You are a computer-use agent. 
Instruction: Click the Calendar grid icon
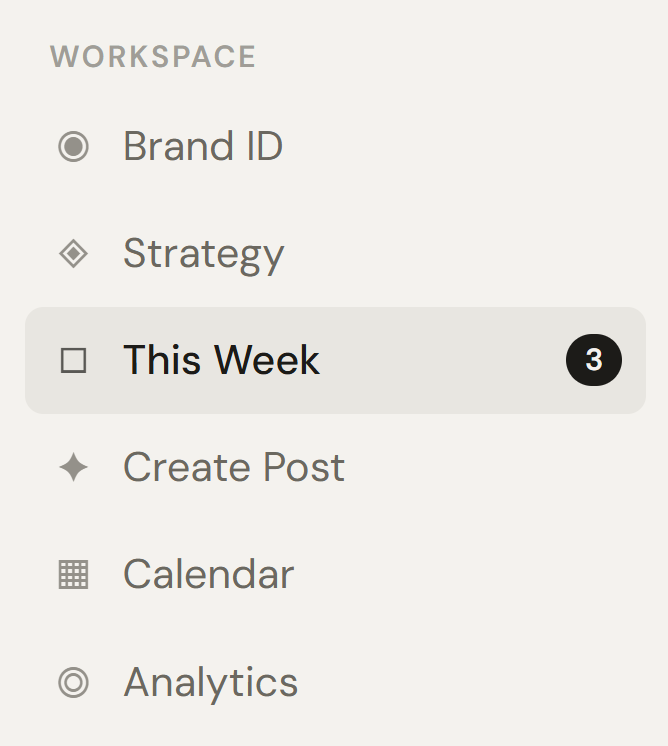(x=73, y=574)
